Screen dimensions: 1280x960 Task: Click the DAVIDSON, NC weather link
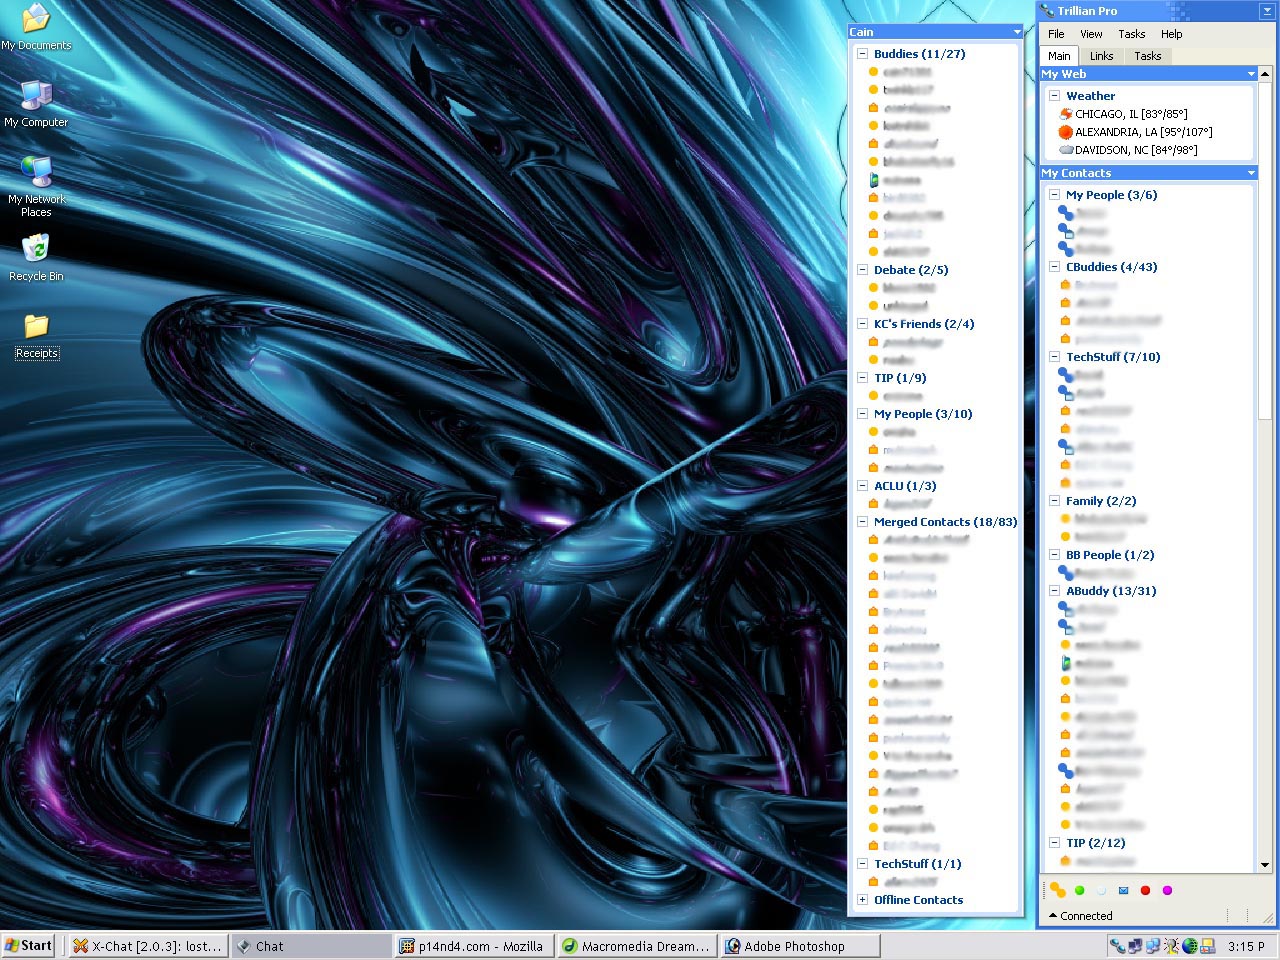(x=1133, y=150)
